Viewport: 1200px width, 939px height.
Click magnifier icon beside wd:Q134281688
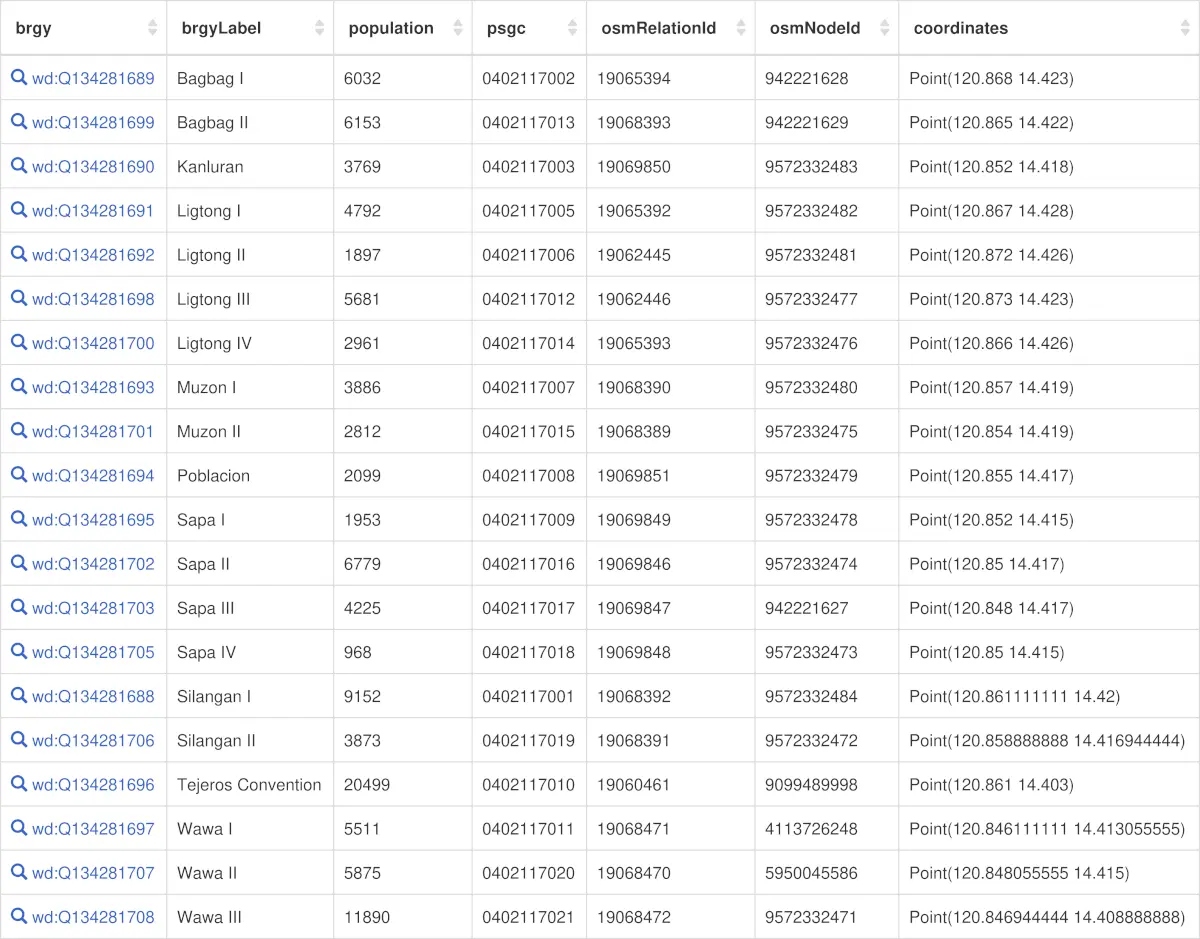tap(19, 694)
